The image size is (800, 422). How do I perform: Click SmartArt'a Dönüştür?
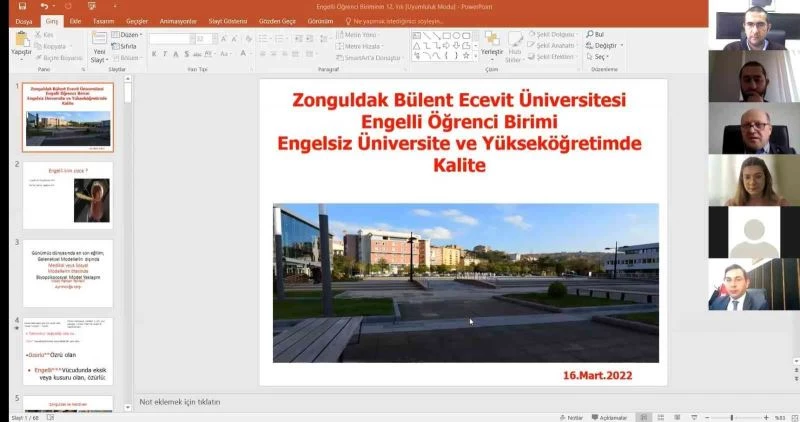coord(369,58)
